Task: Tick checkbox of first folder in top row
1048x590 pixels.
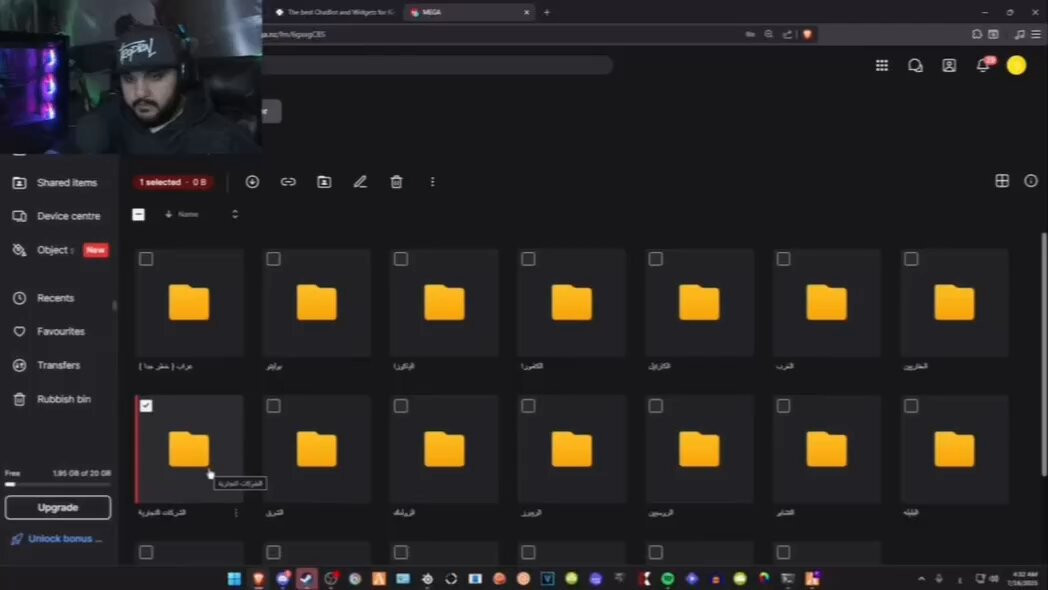Action: (146, 259)
